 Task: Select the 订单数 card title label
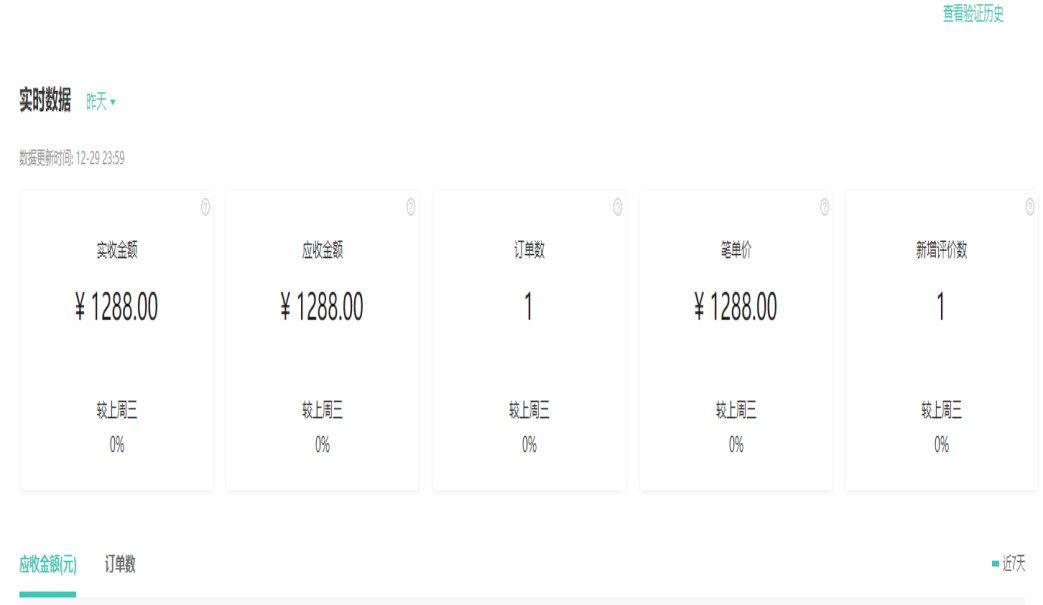tap(529, 251)
